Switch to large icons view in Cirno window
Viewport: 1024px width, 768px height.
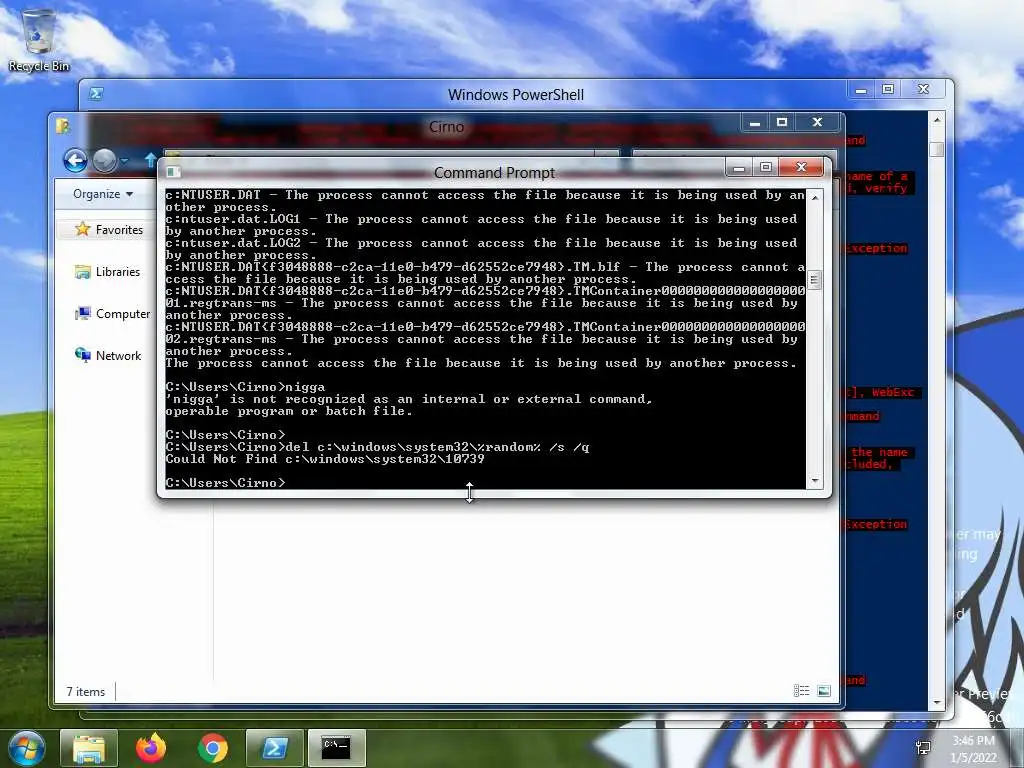tap(824, 691)
